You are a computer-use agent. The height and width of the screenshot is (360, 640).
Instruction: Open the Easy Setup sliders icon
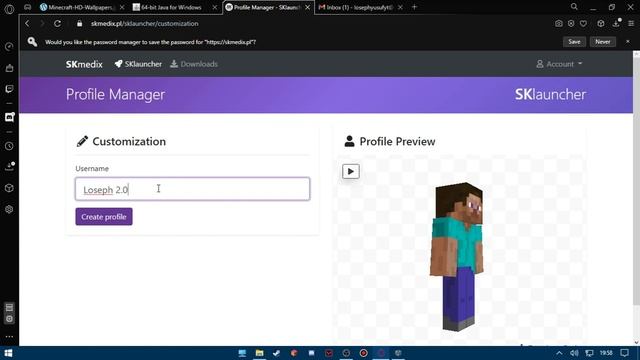[631, 24]
